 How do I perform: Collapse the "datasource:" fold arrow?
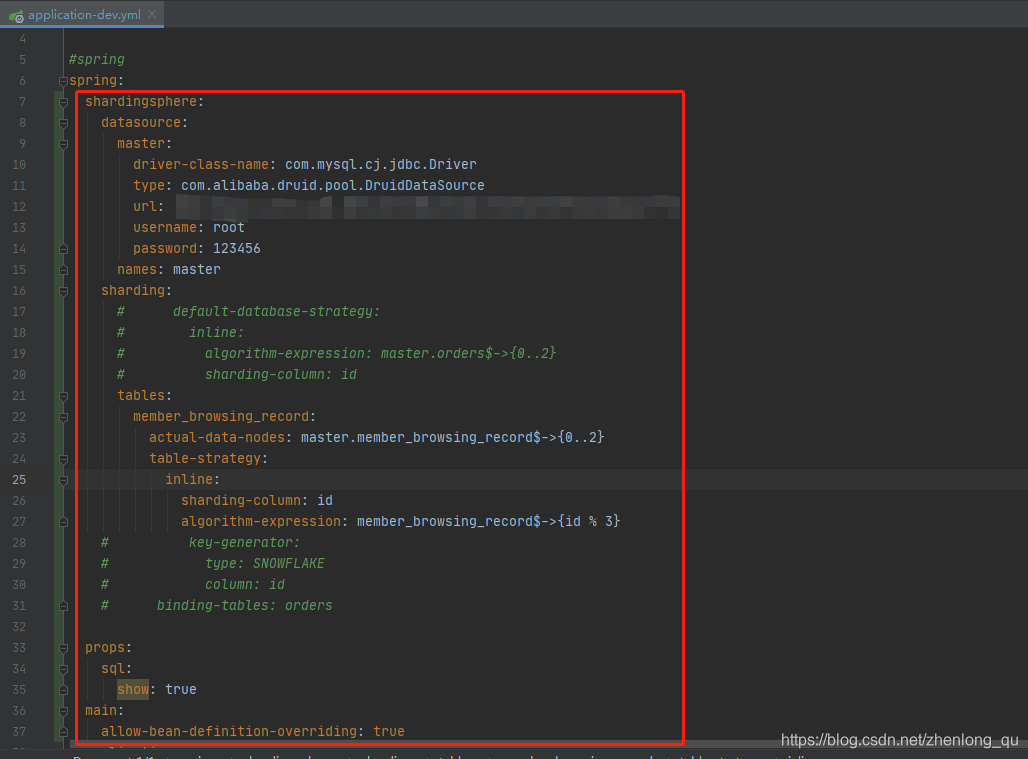tap(62, 121)
